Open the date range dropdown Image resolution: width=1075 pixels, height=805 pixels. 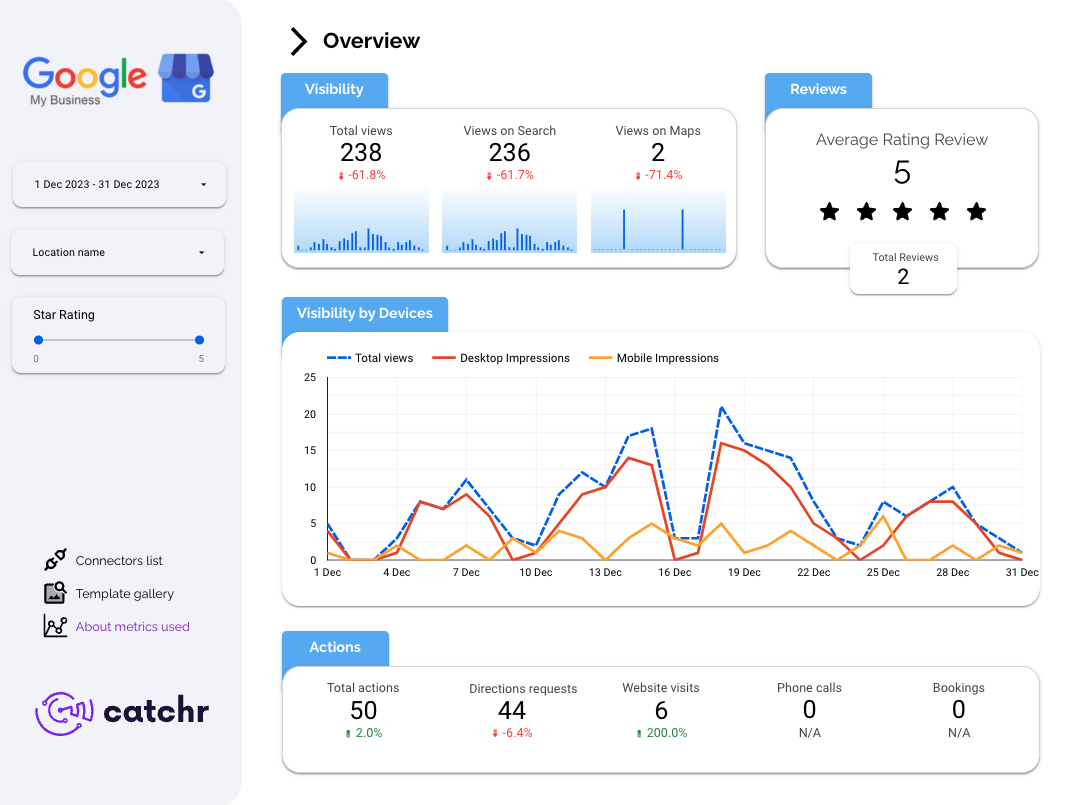point(119,185)
